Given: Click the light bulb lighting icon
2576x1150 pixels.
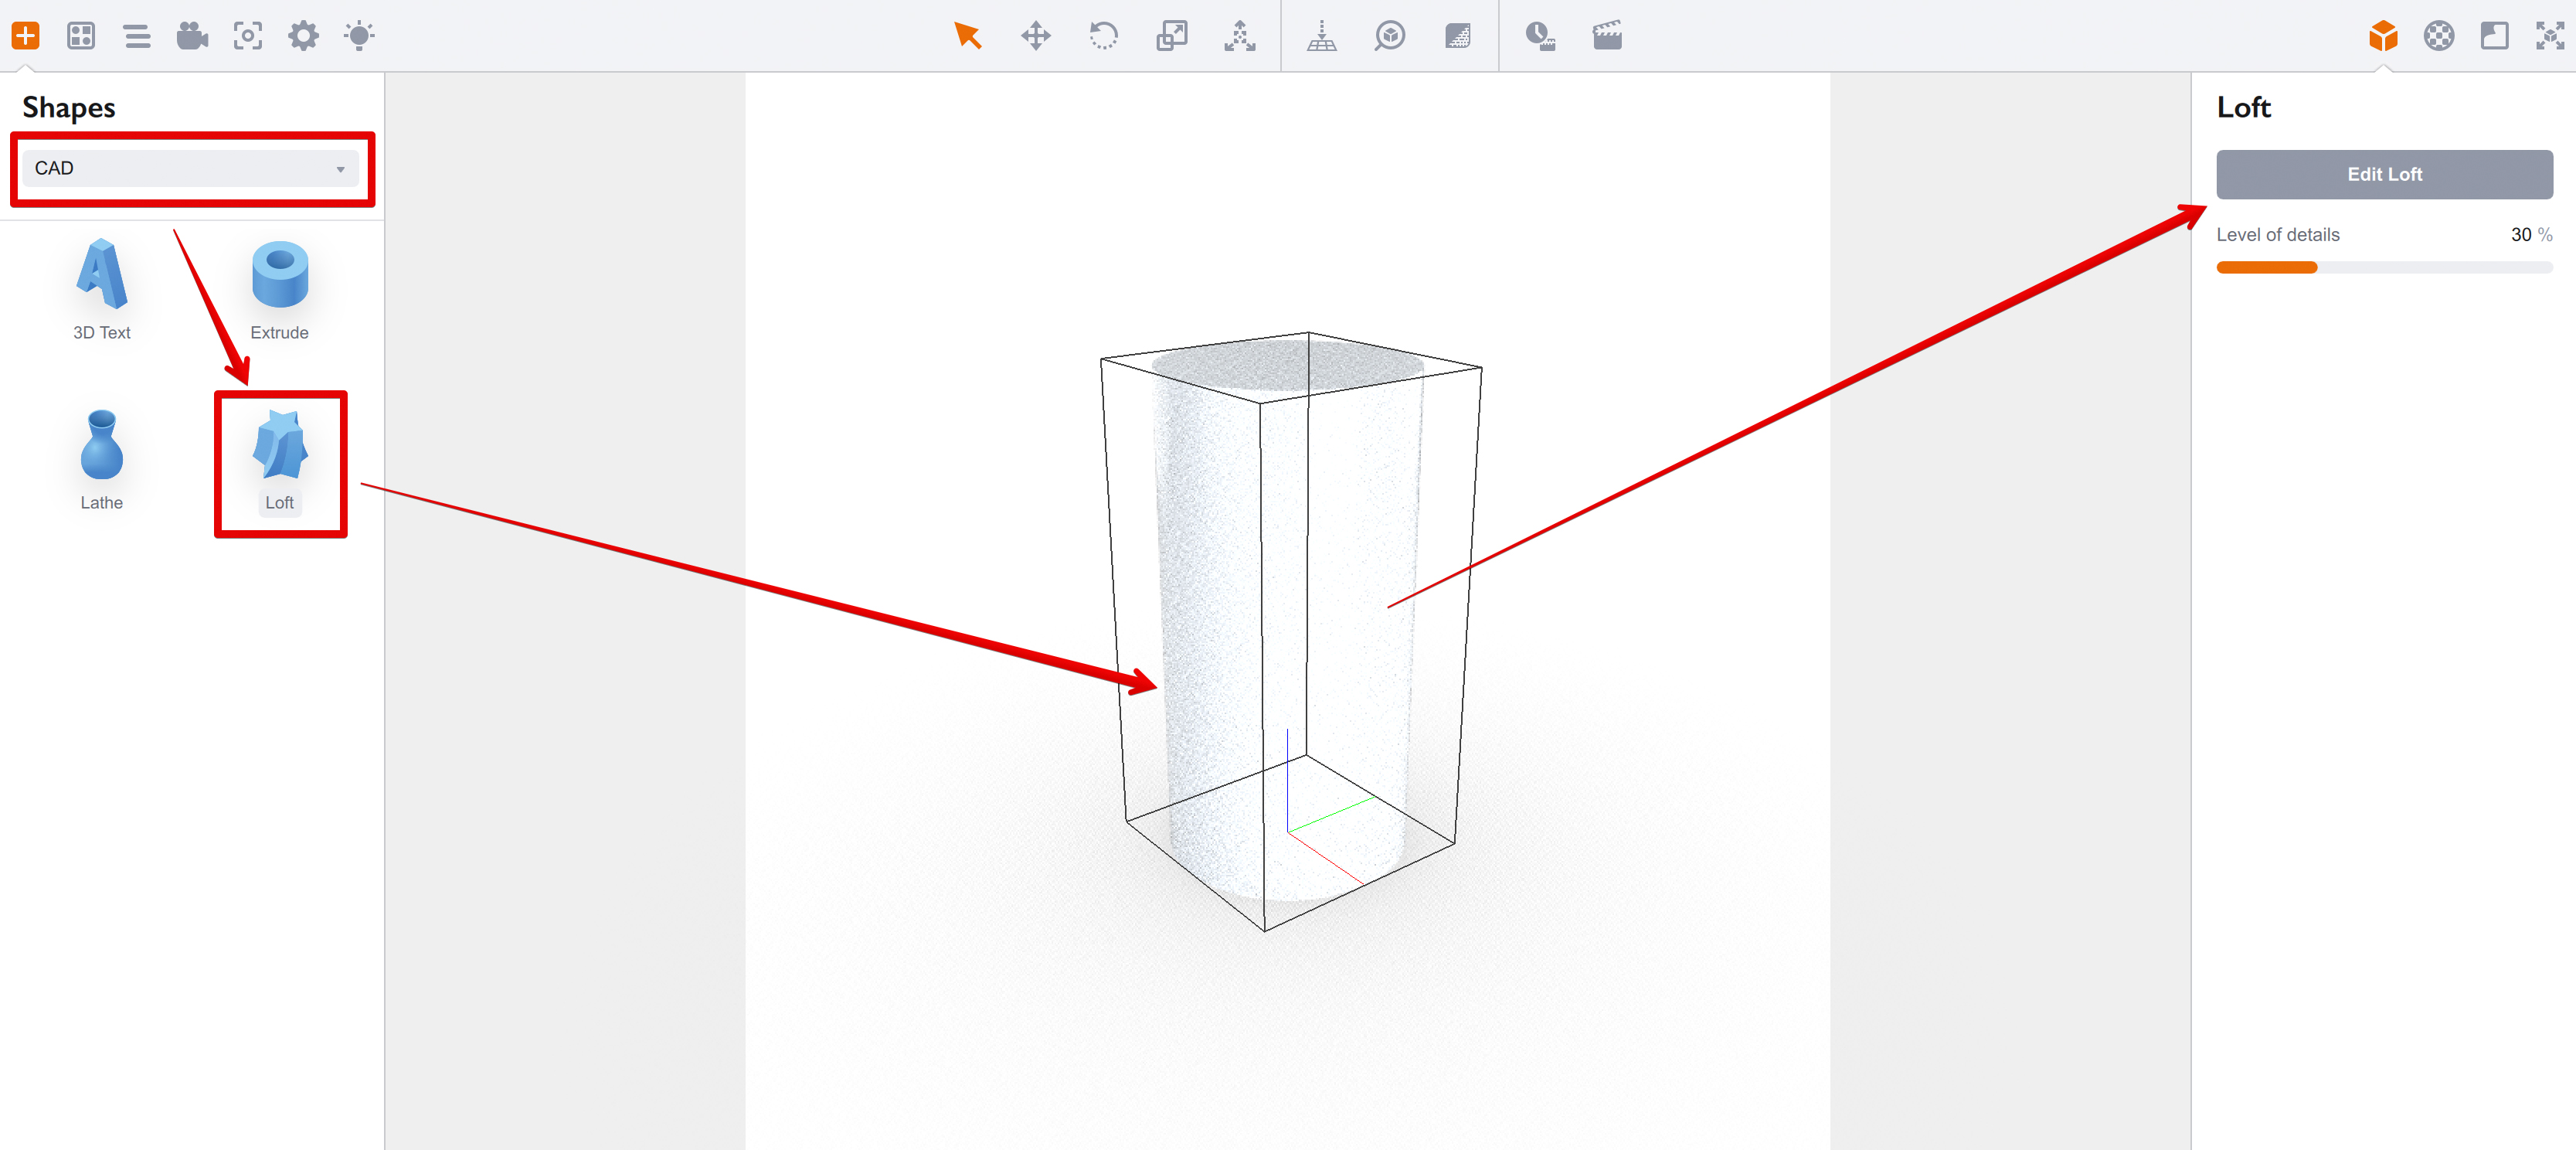Looking at the screenshot, I should coord(358,36).
